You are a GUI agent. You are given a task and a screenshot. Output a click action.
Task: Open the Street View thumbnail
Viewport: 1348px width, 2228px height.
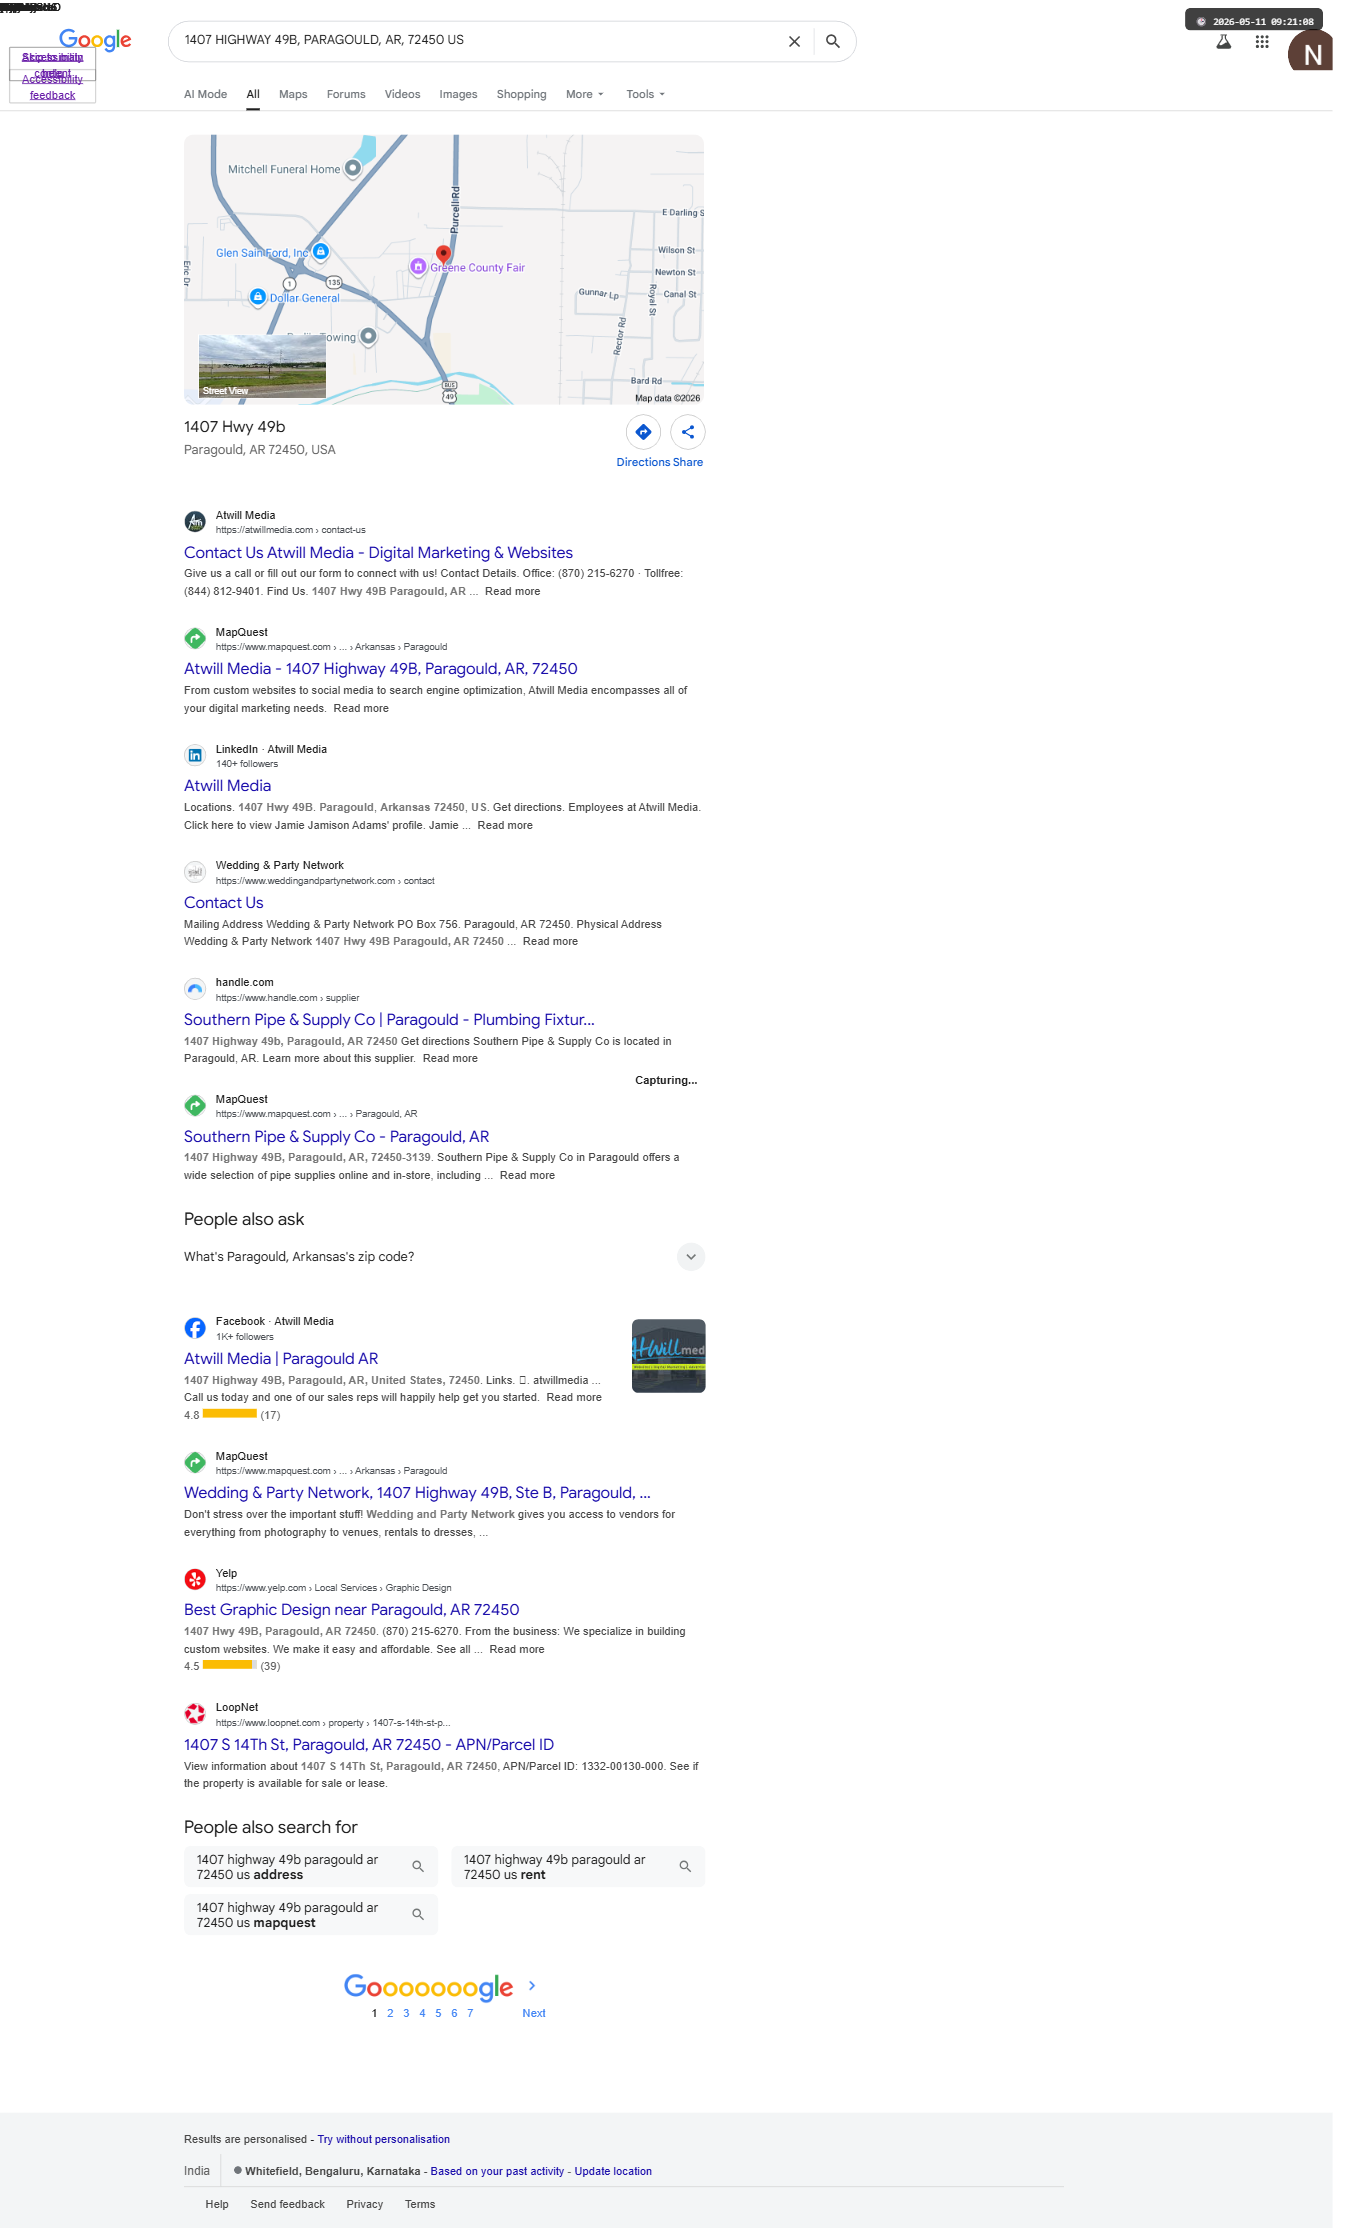pos(262,367)
